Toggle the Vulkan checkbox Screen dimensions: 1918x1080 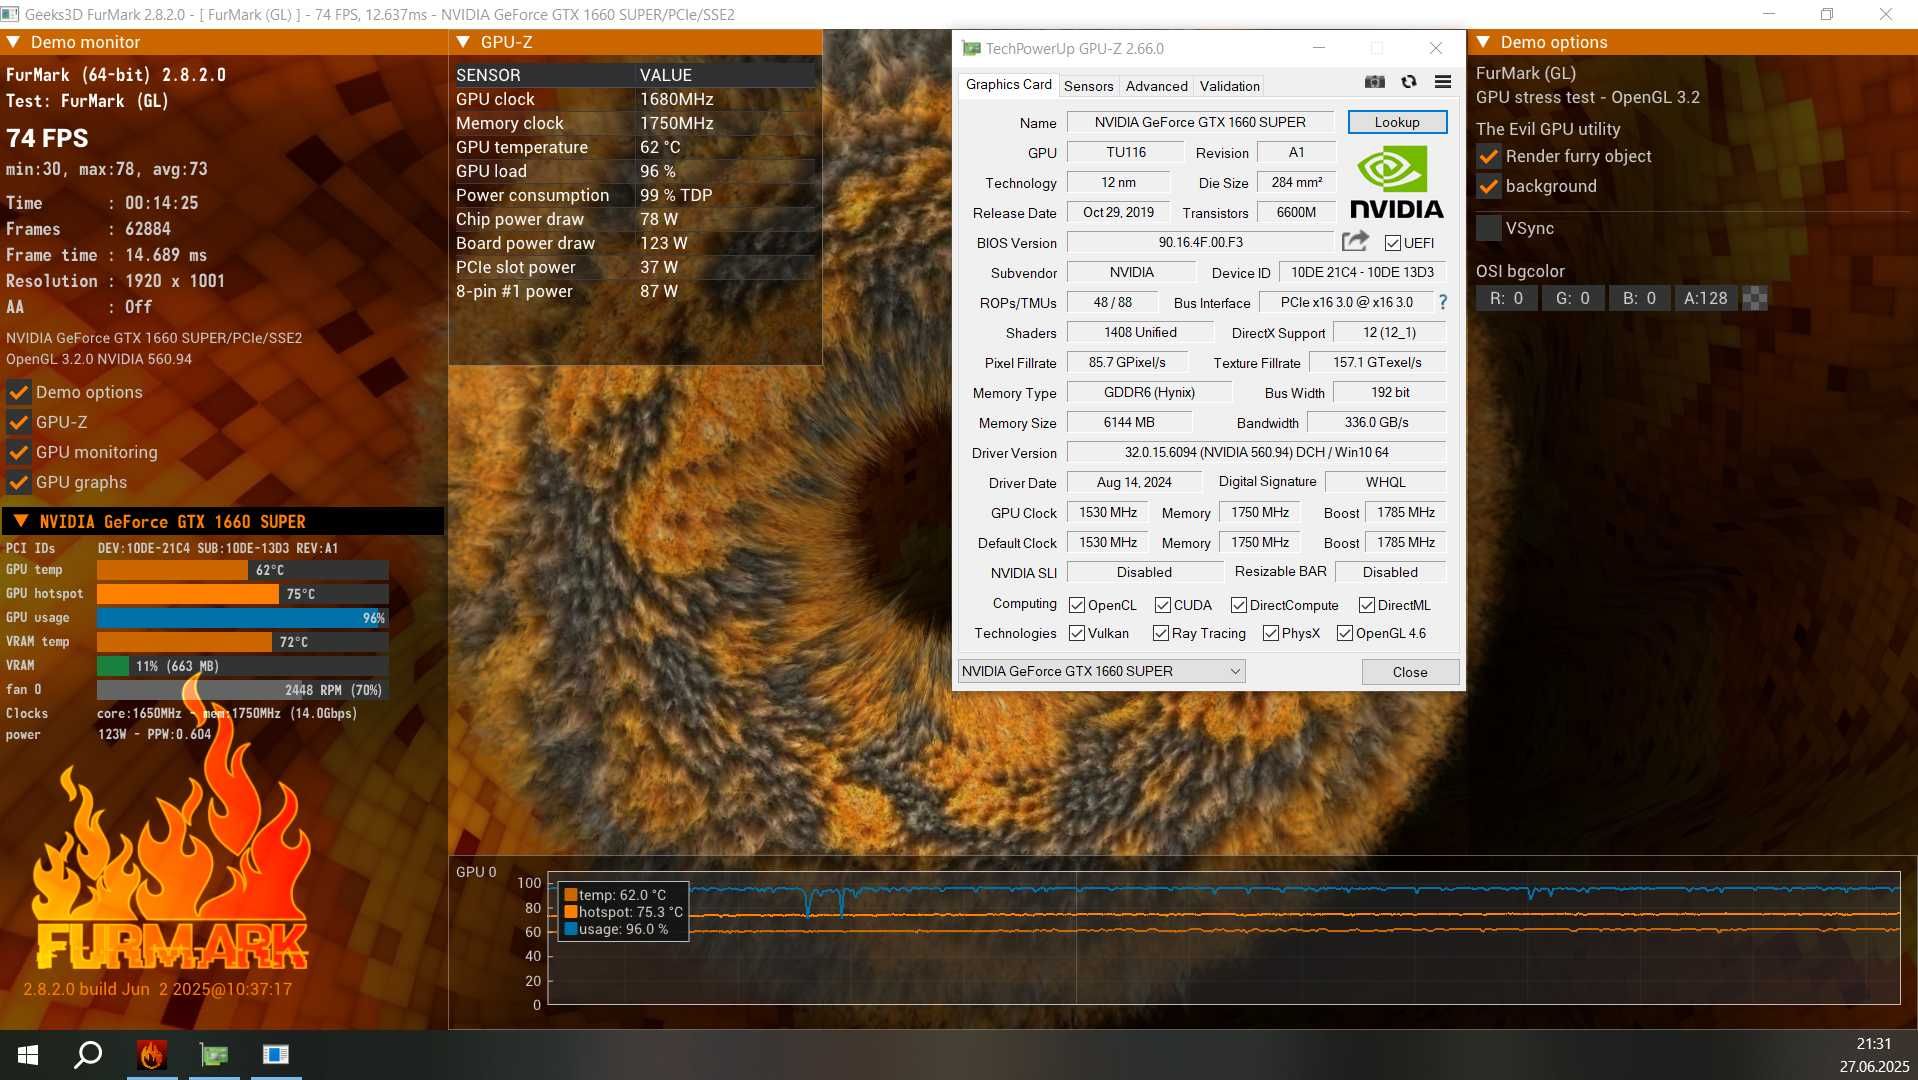1077,633
